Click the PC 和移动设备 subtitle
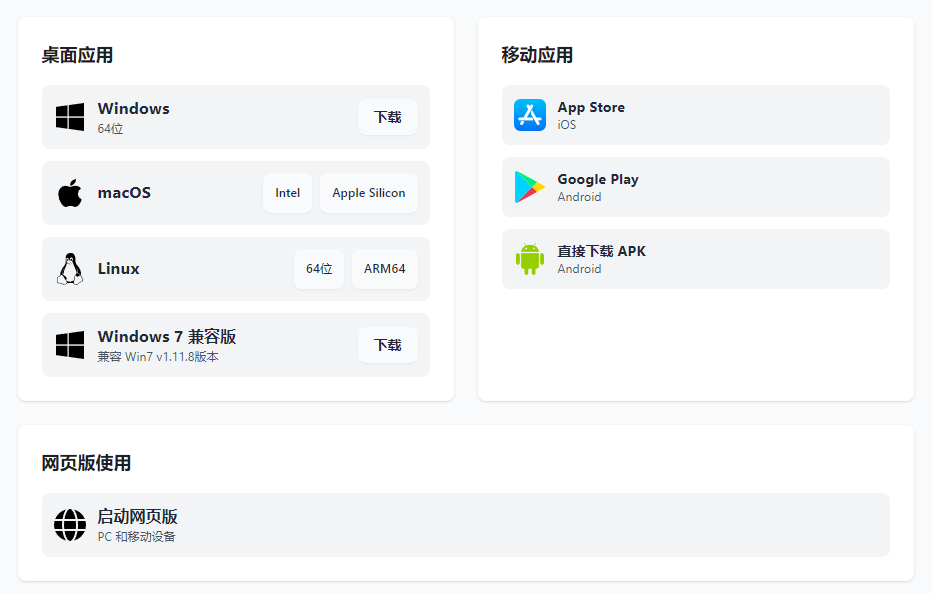 (137, 537)
